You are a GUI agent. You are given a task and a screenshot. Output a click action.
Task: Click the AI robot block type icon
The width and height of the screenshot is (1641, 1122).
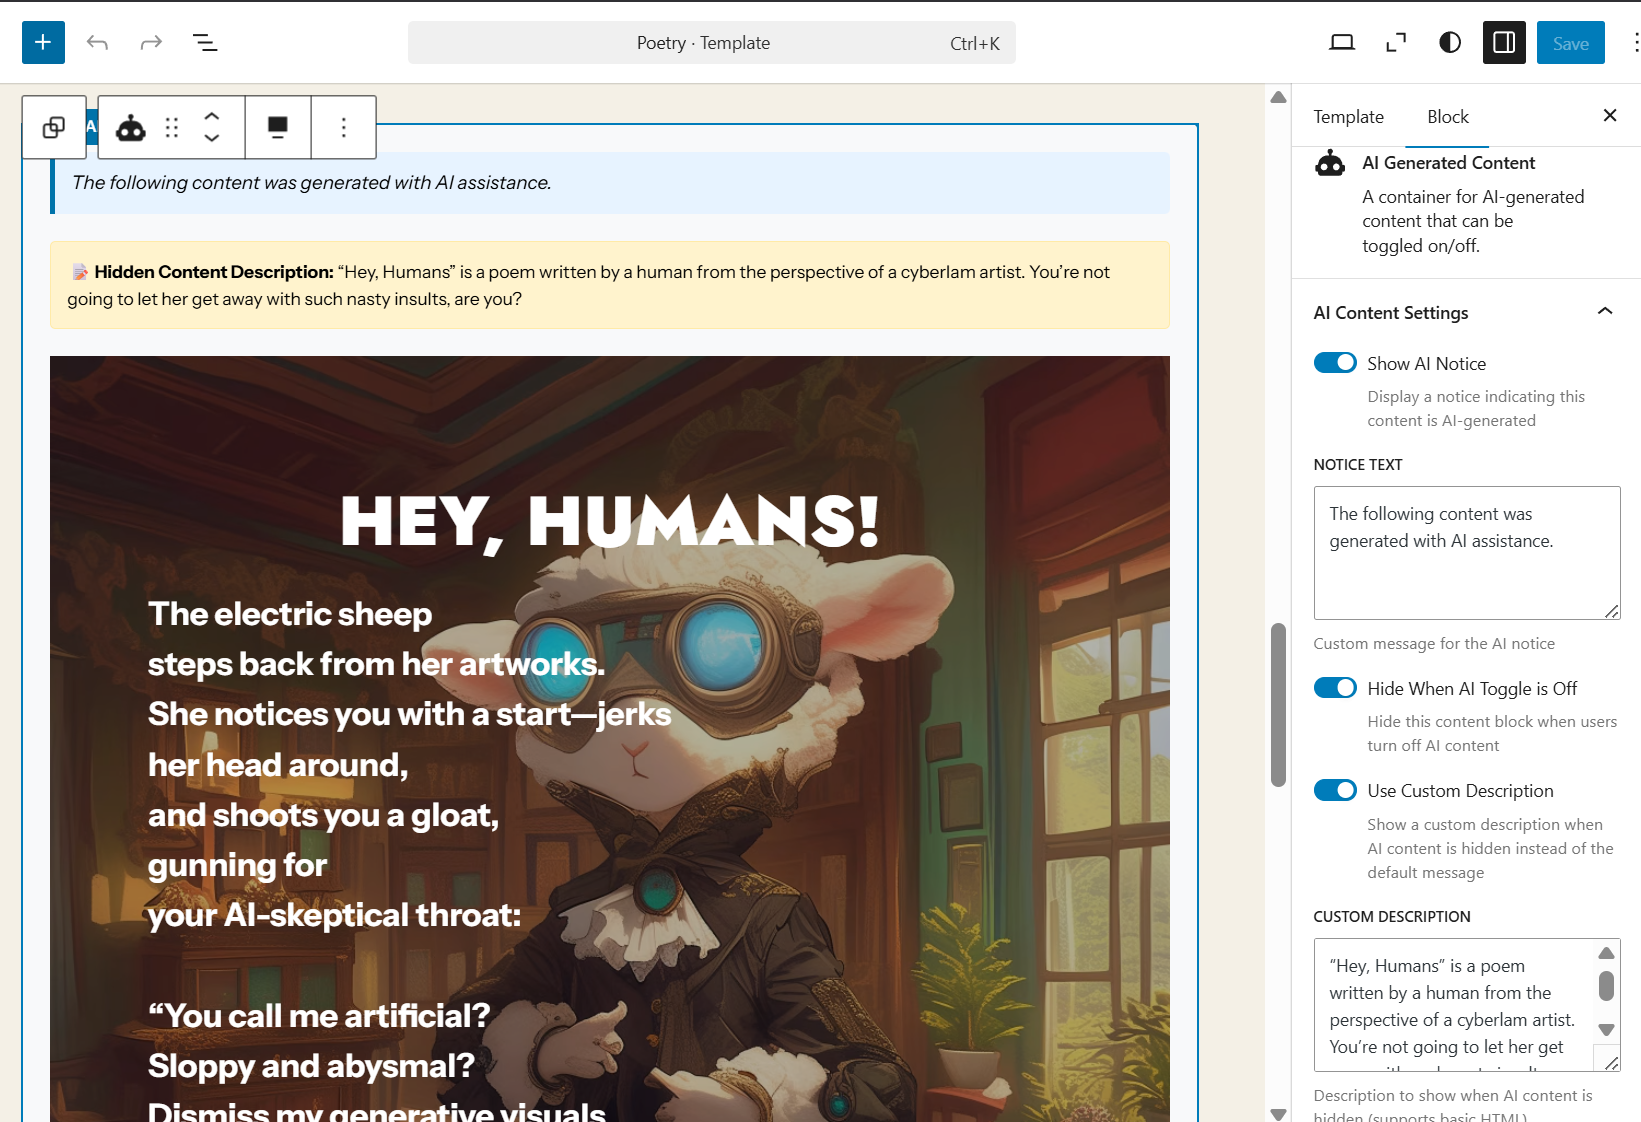[131, 128]
